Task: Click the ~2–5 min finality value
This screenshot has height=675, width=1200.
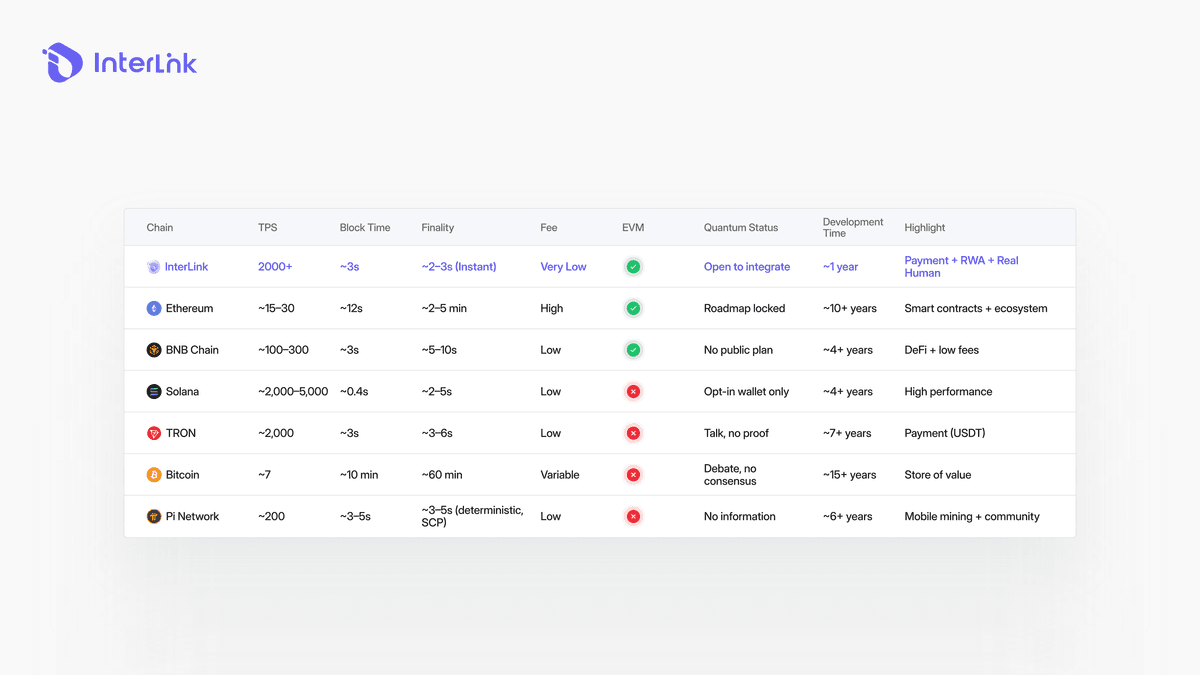Action: (444, 309)
